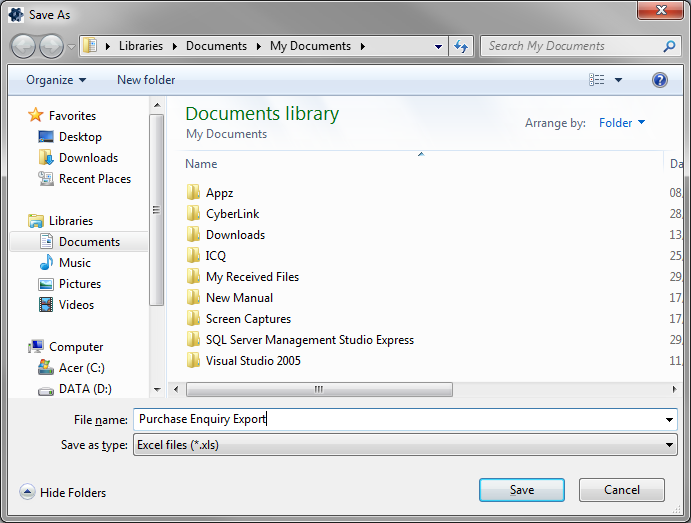The image size is (691, 523).
Task: Collapse the pane with Hide Folders
Action: click(63, 493)
